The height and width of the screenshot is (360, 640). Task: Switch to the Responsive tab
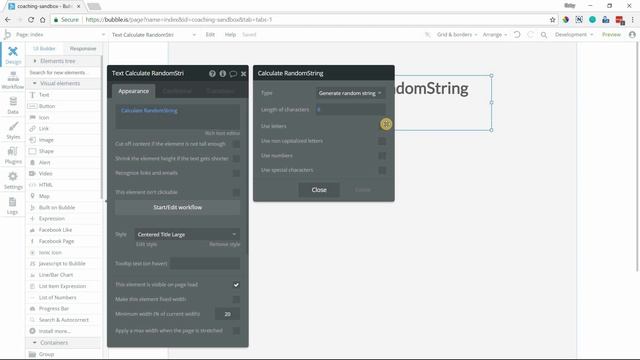[83, 49]
